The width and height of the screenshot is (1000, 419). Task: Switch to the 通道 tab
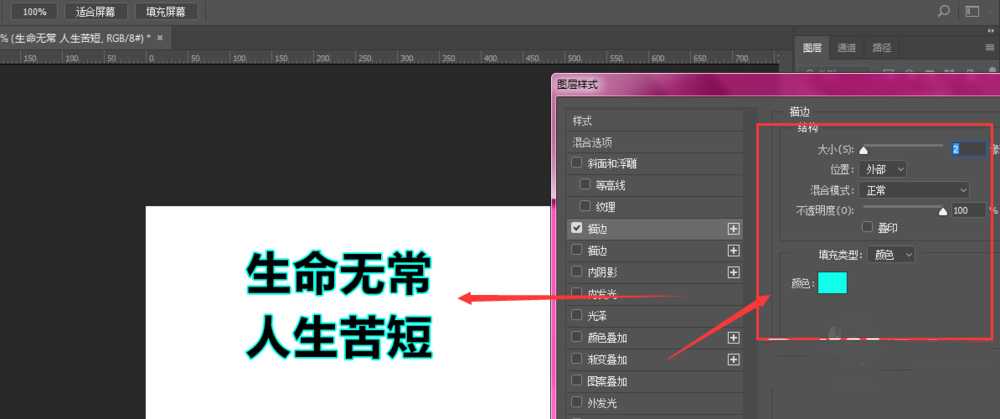(847, 47)
